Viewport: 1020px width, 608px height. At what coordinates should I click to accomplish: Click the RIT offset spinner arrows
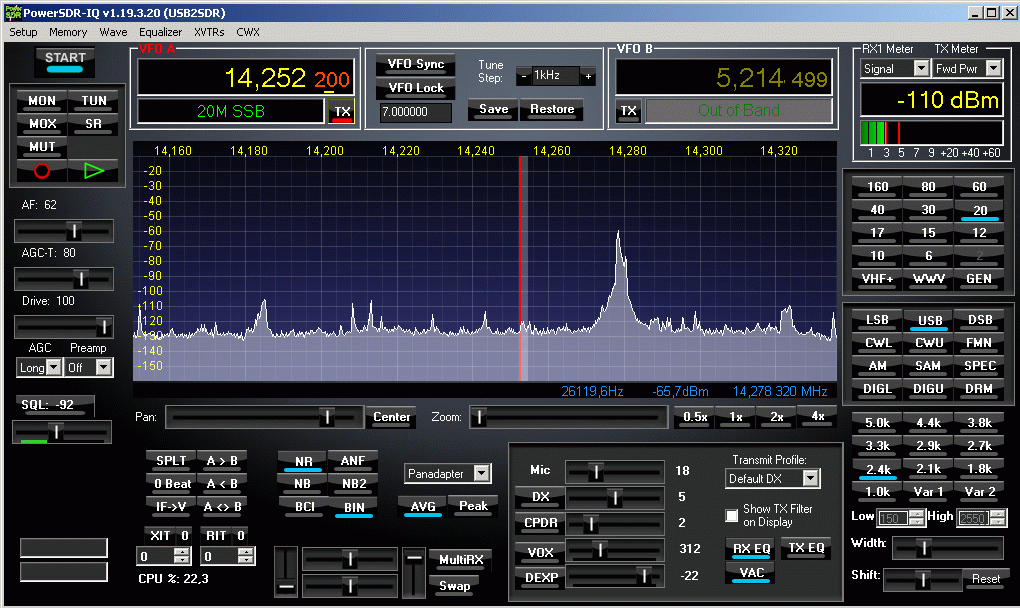coord(245,556)
